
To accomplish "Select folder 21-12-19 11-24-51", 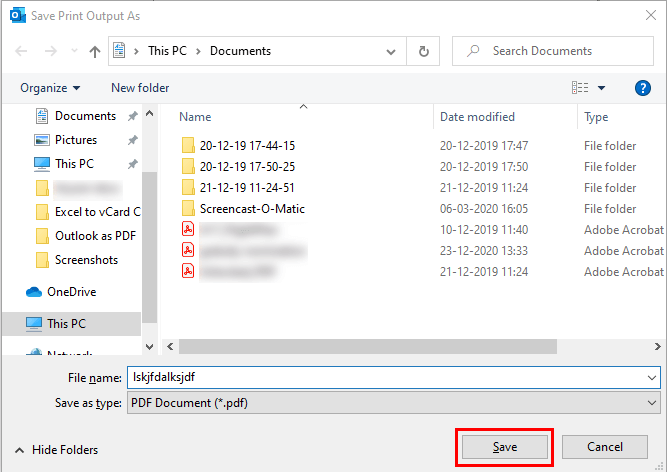I will 247,188.
